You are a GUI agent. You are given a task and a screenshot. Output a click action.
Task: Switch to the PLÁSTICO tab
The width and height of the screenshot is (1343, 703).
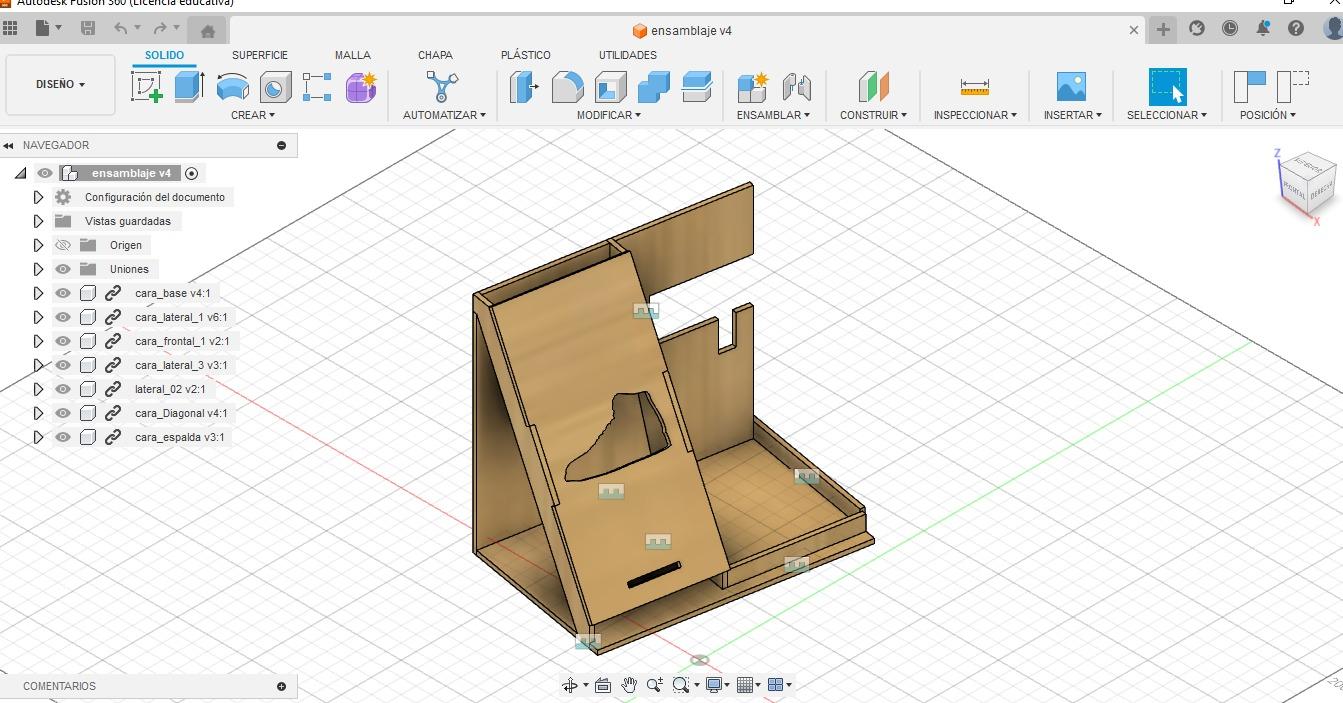coord(525,55)
